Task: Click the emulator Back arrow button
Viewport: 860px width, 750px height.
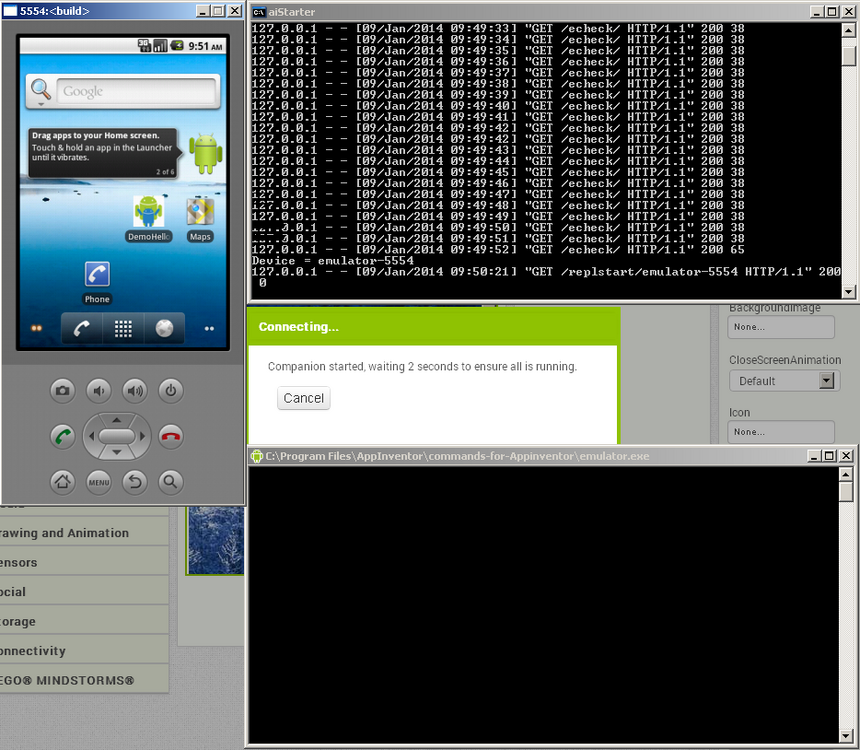Action: coord(135,482)
